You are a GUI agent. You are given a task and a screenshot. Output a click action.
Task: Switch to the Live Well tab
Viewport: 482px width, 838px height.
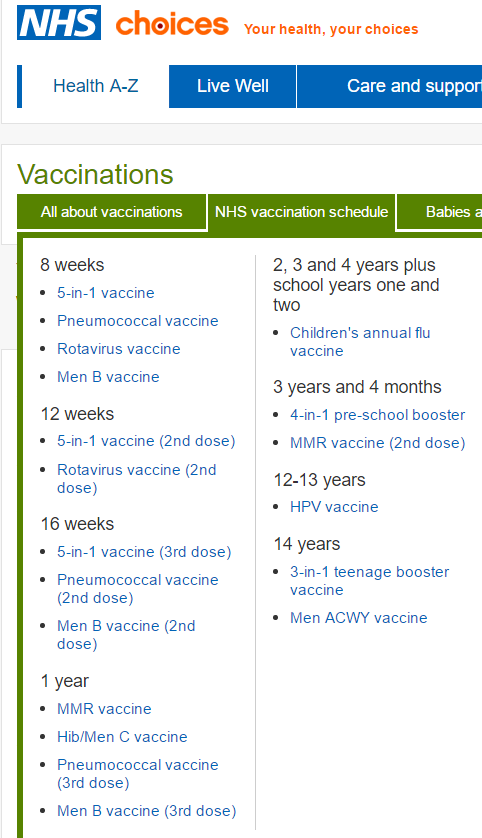pos(232,86)
